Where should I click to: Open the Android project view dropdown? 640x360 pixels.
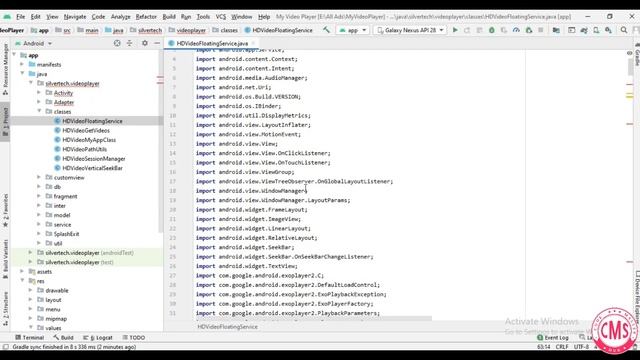coord(34,43)
